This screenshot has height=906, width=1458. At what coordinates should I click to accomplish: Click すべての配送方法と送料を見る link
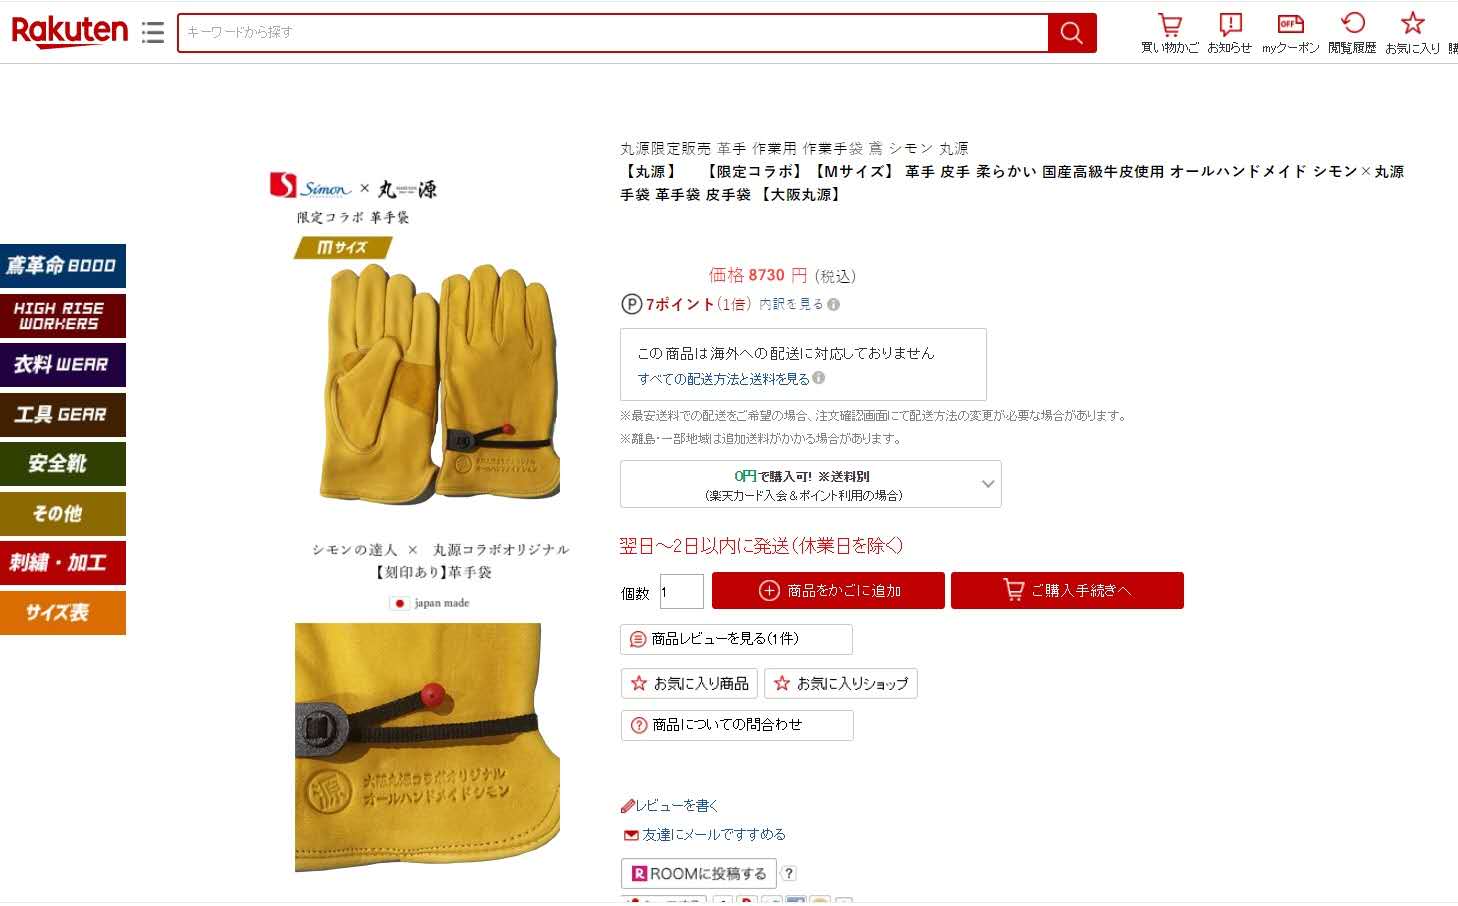point(724,379)
